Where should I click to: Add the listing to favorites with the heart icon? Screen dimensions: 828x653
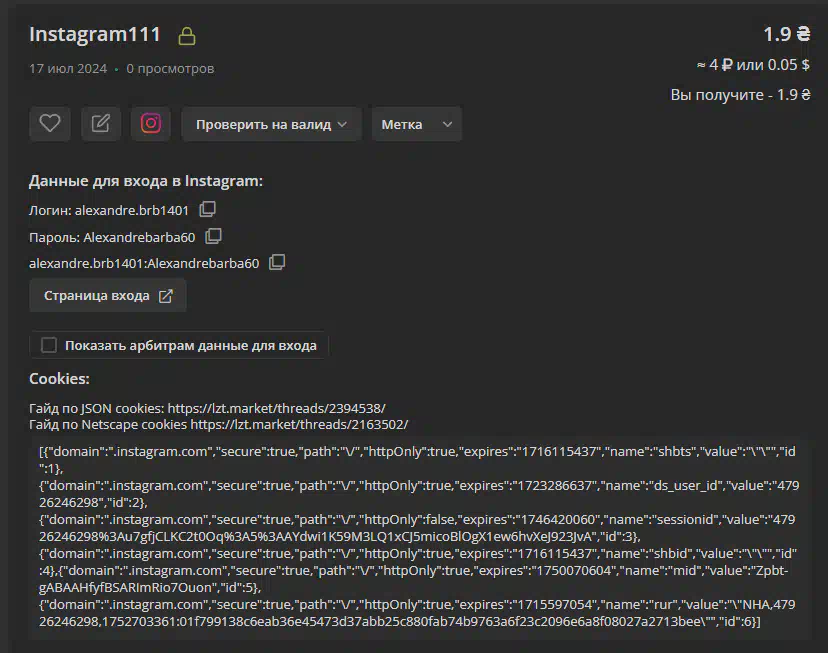[50, 124]
